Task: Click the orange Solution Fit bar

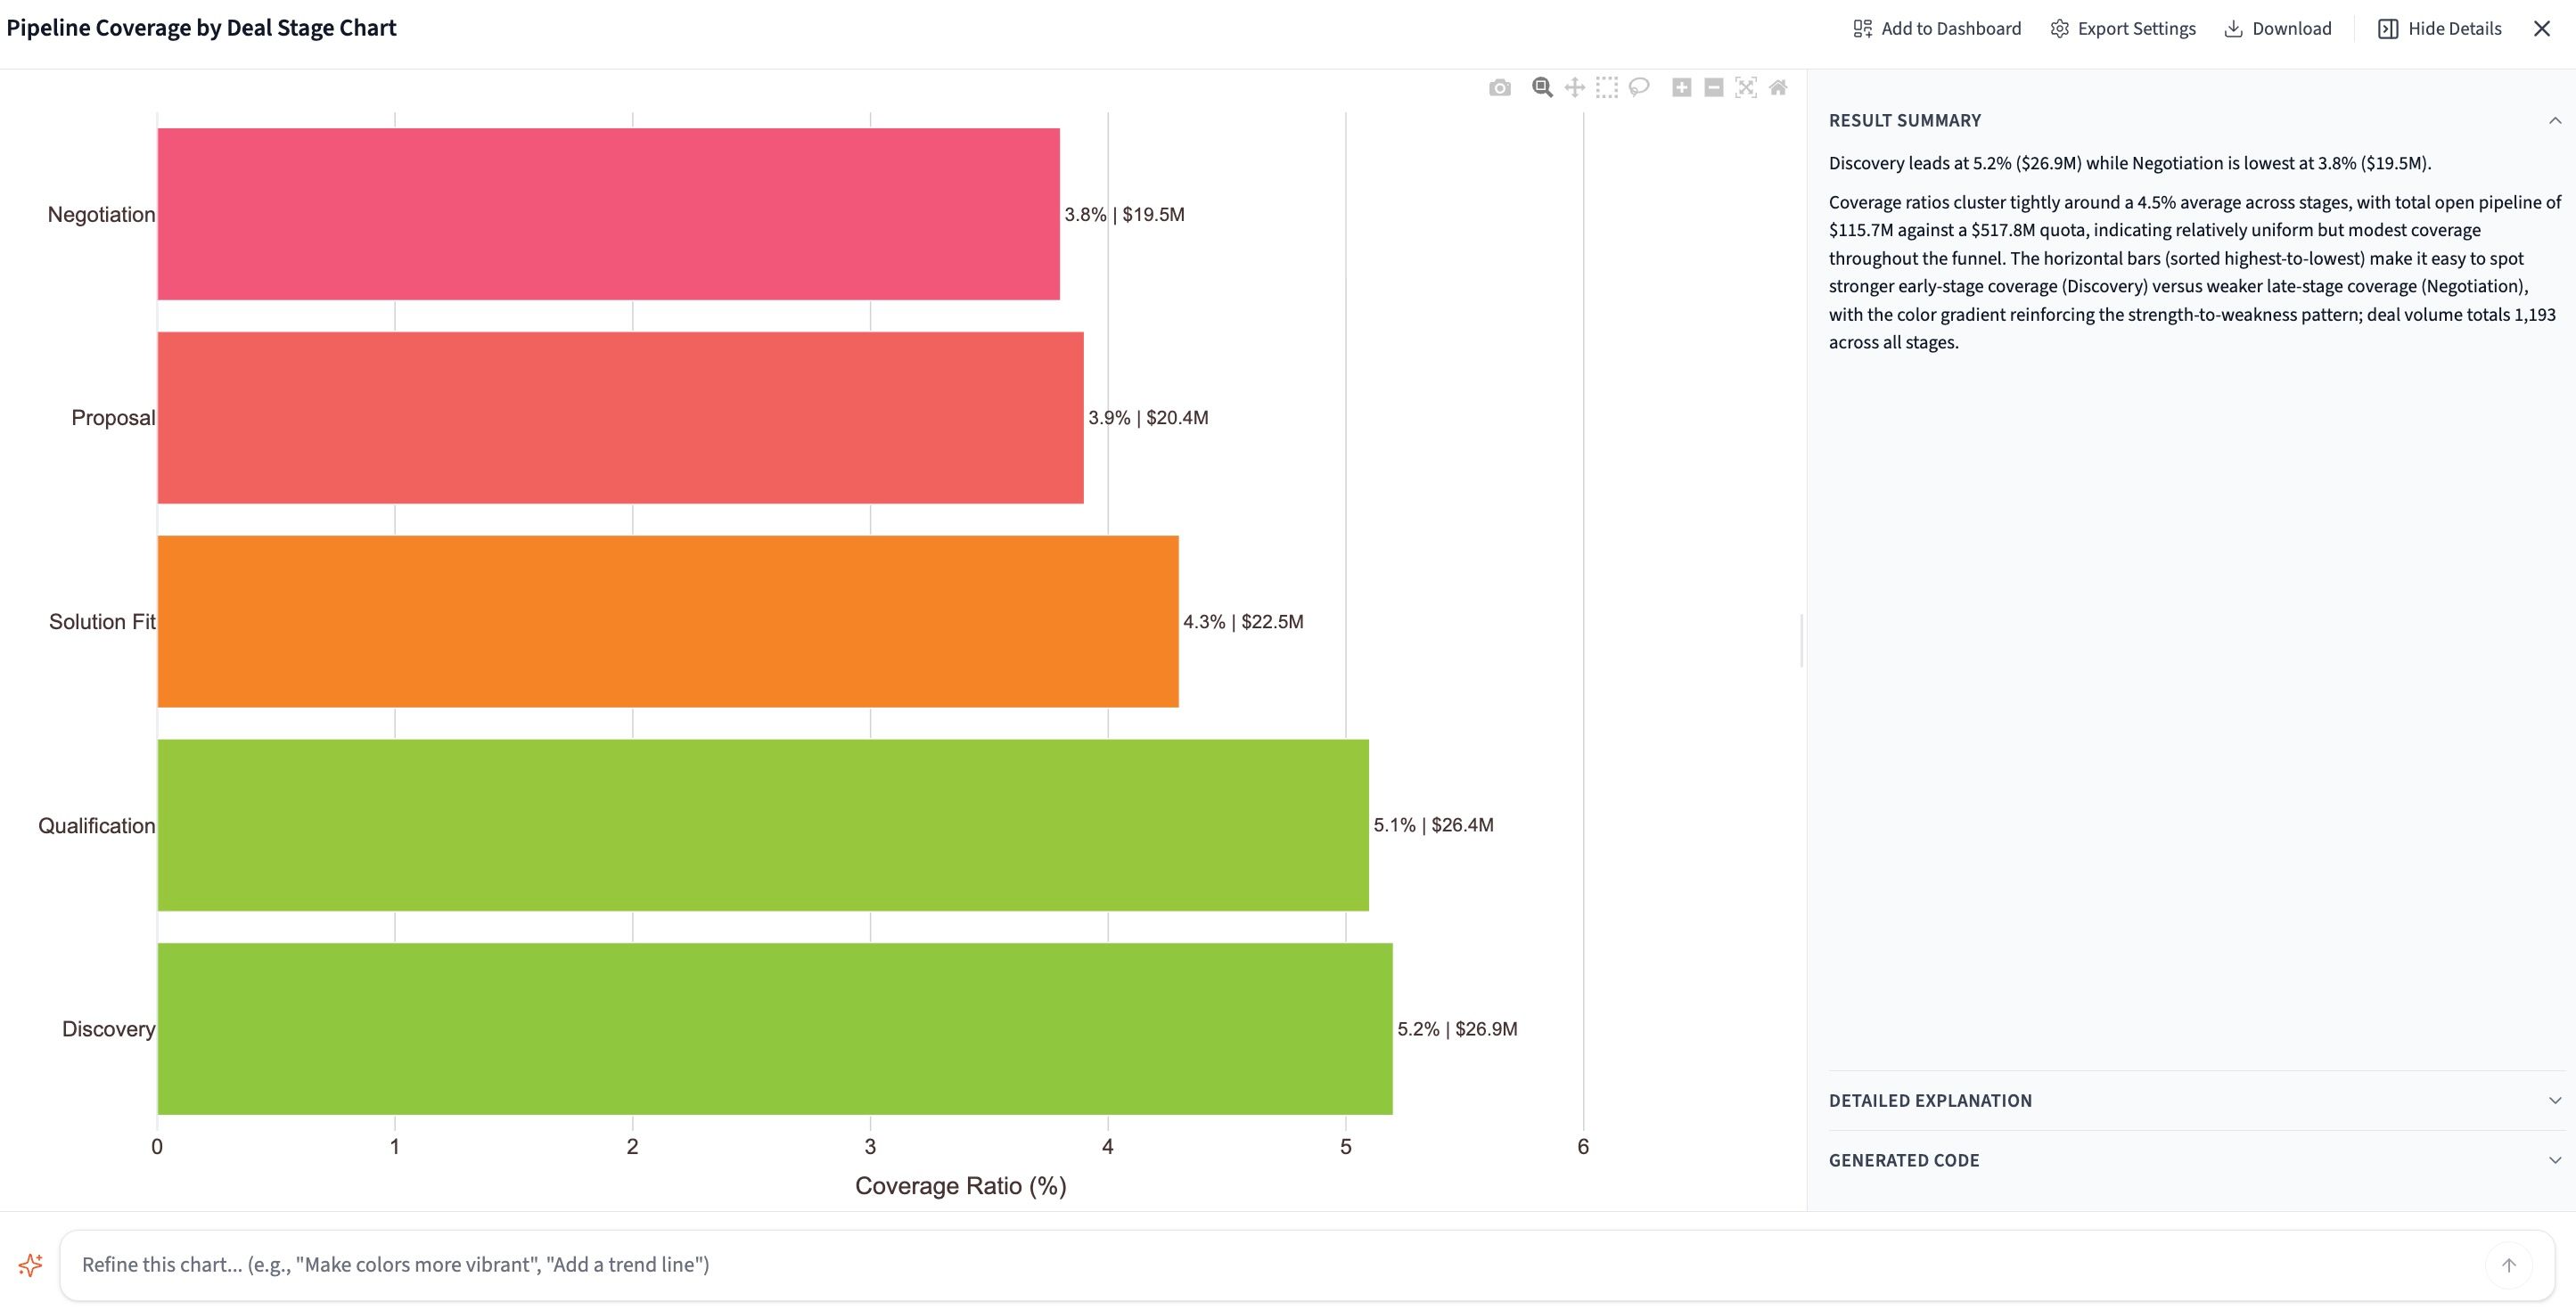Action: 667,621
